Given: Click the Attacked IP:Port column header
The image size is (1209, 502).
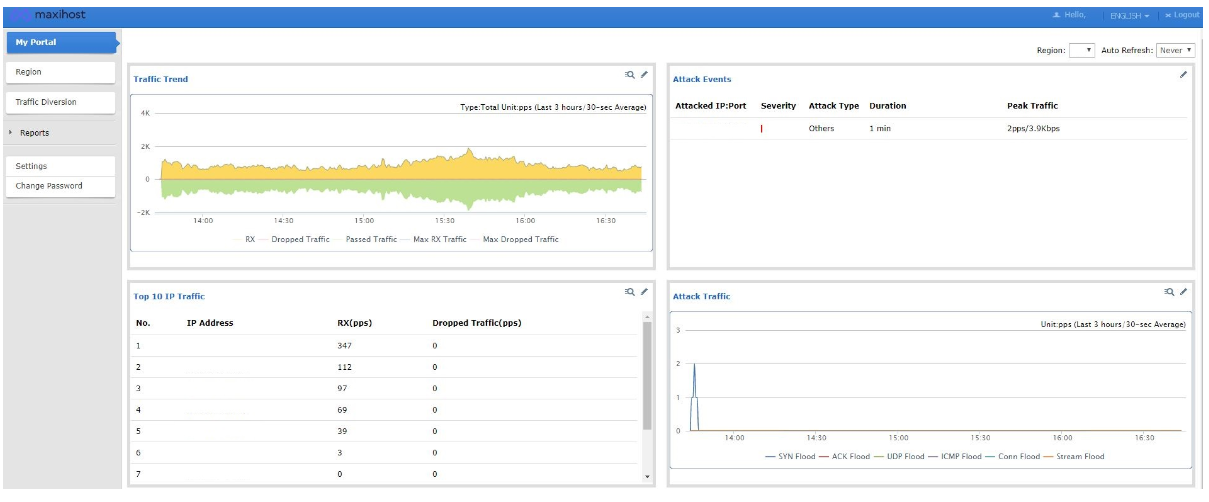Looking at the screenshot, I should tap(711, 106).
